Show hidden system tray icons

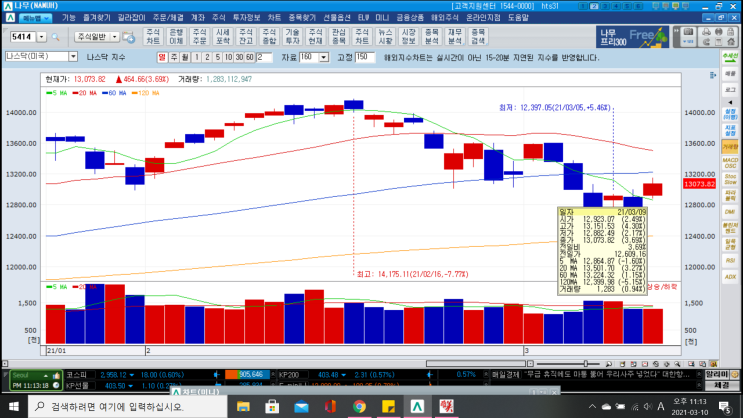(x=592, y=407)
